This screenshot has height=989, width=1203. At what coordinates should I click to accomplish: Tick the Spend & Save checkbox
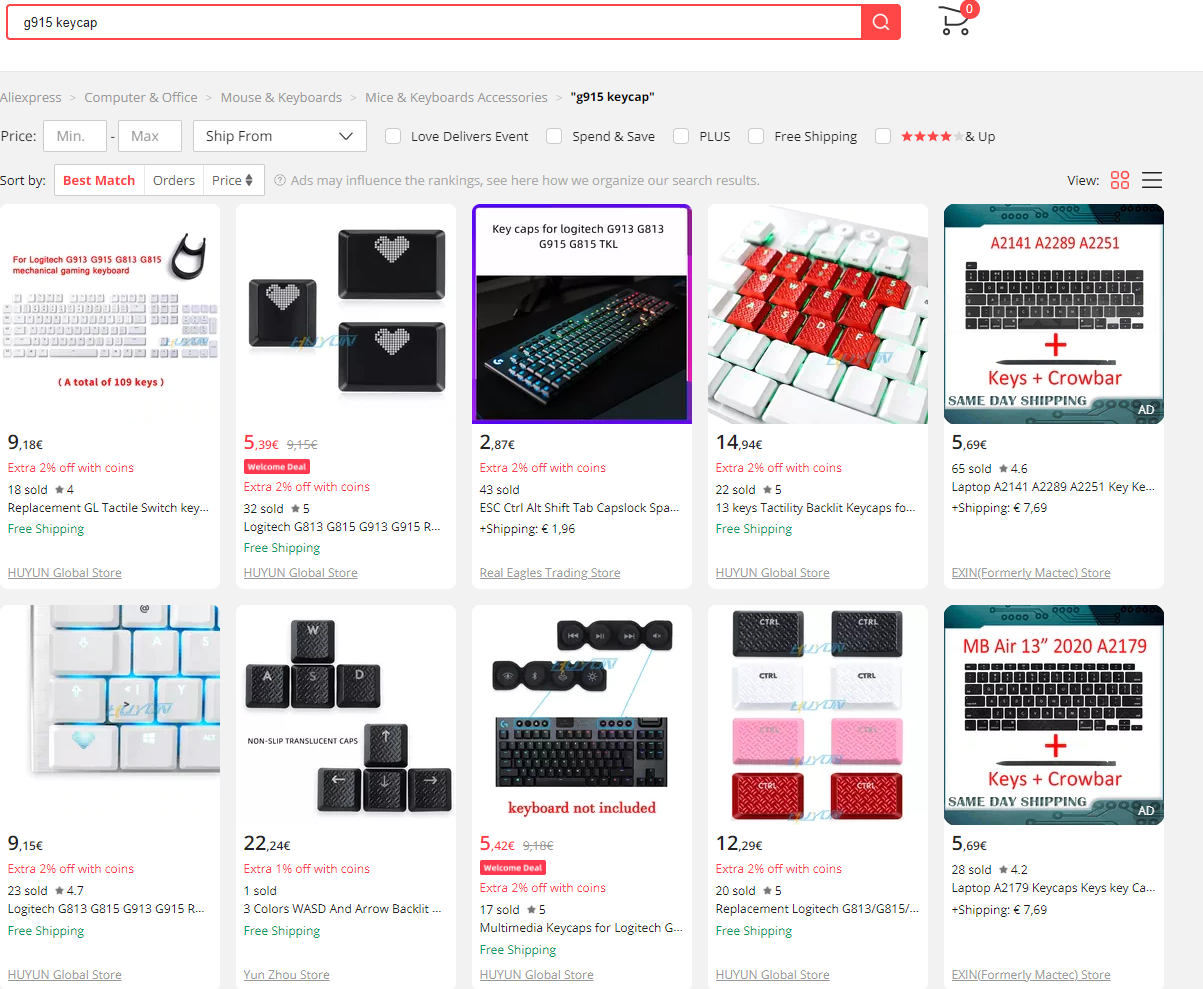[x=554, y=136]
